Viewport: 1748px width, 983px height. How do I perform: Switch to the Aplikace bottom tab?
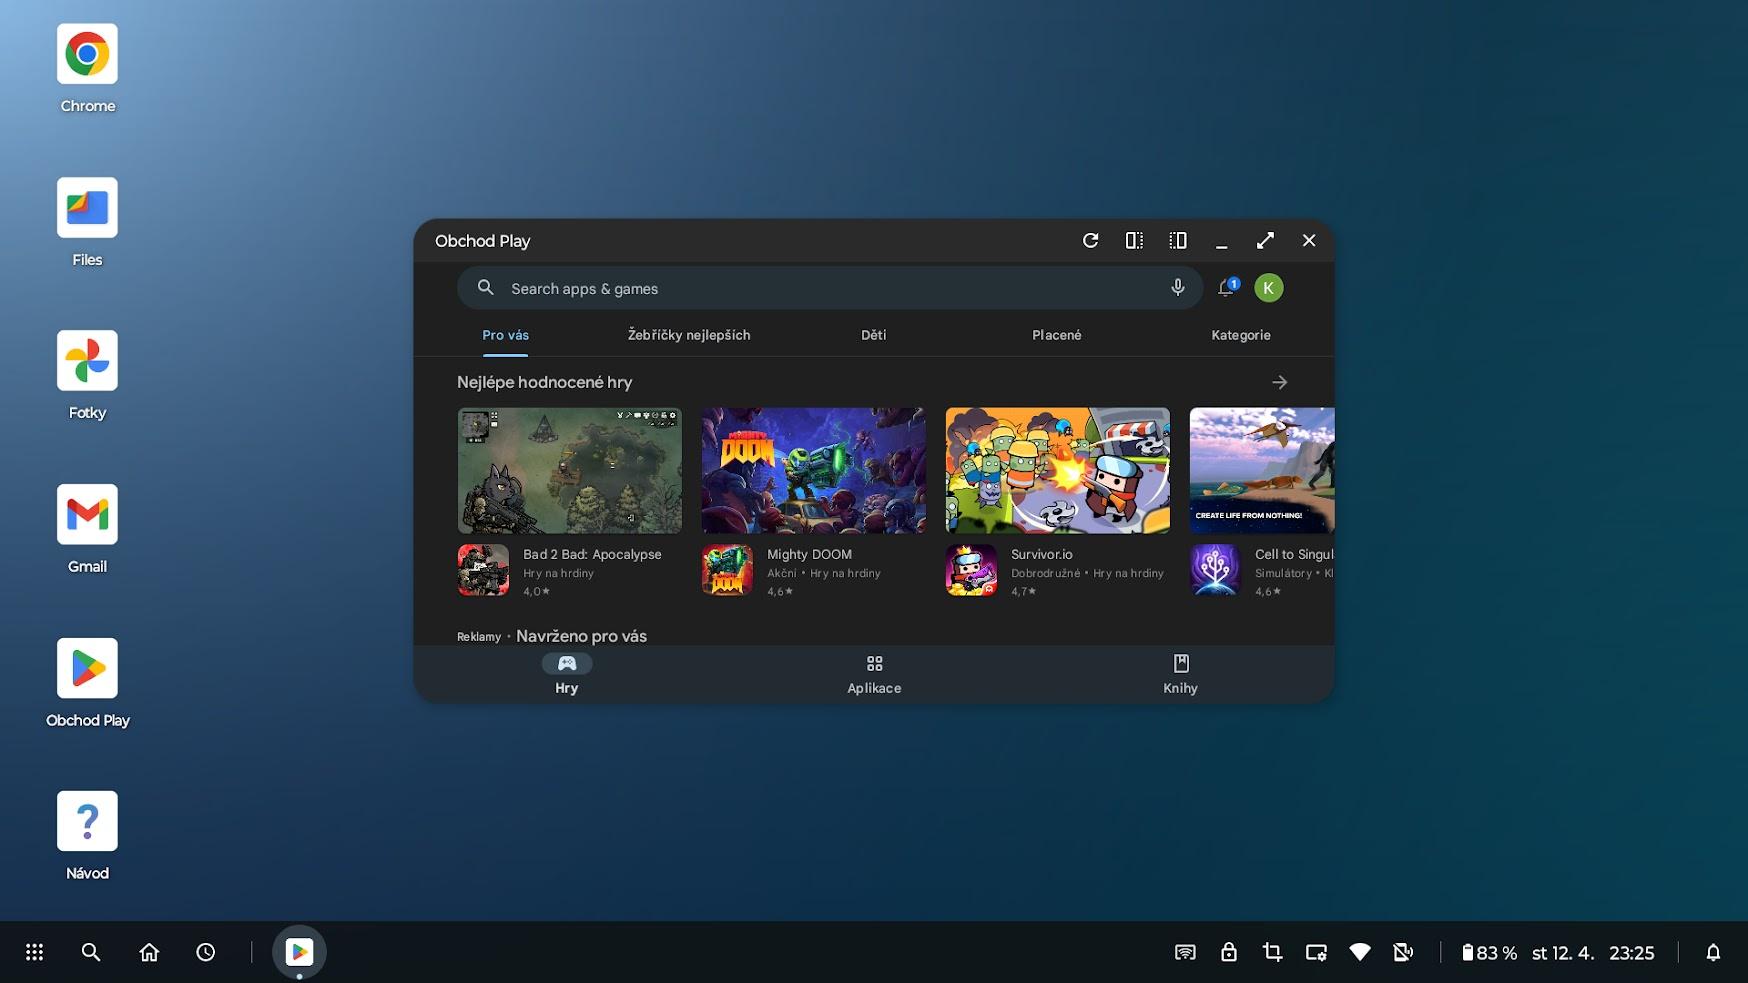click(874, 674)
